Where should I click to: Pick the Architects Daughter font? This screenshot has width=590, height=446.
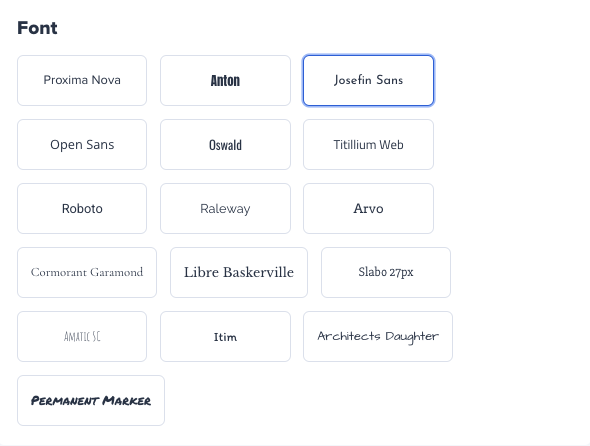click(378, 336)
